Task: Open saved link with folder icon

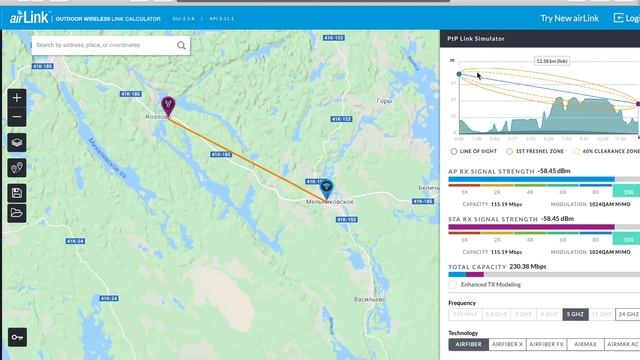Action: (17, 213)
